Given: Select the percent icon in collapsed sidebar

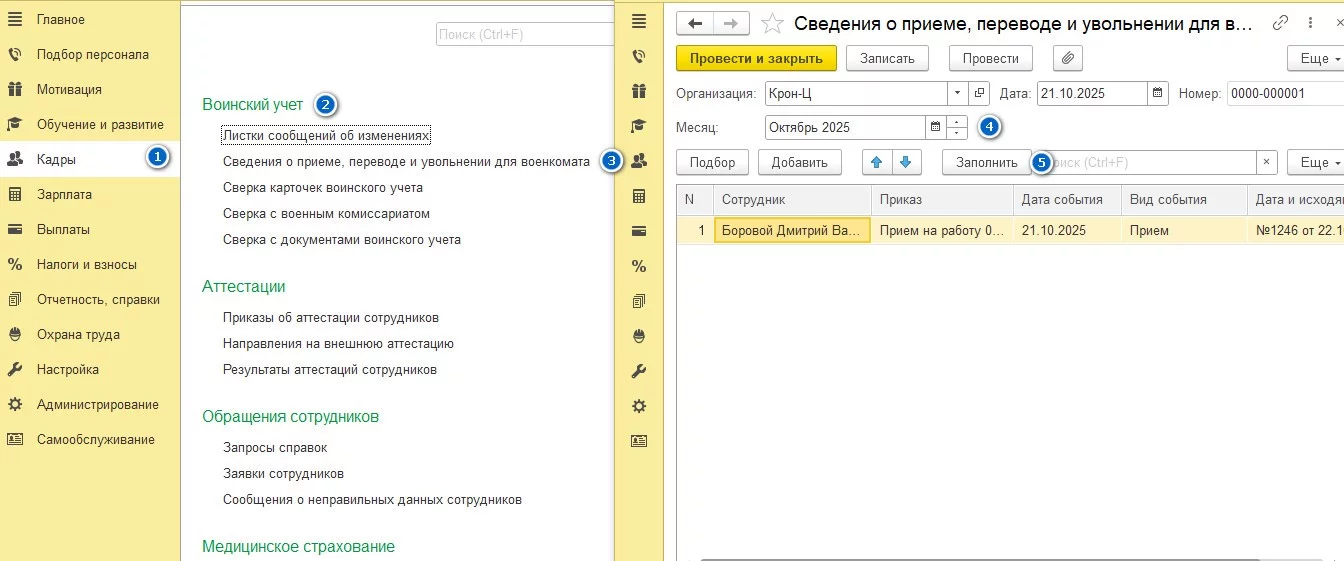Looking at the screenshot, I should click(639, 266).
